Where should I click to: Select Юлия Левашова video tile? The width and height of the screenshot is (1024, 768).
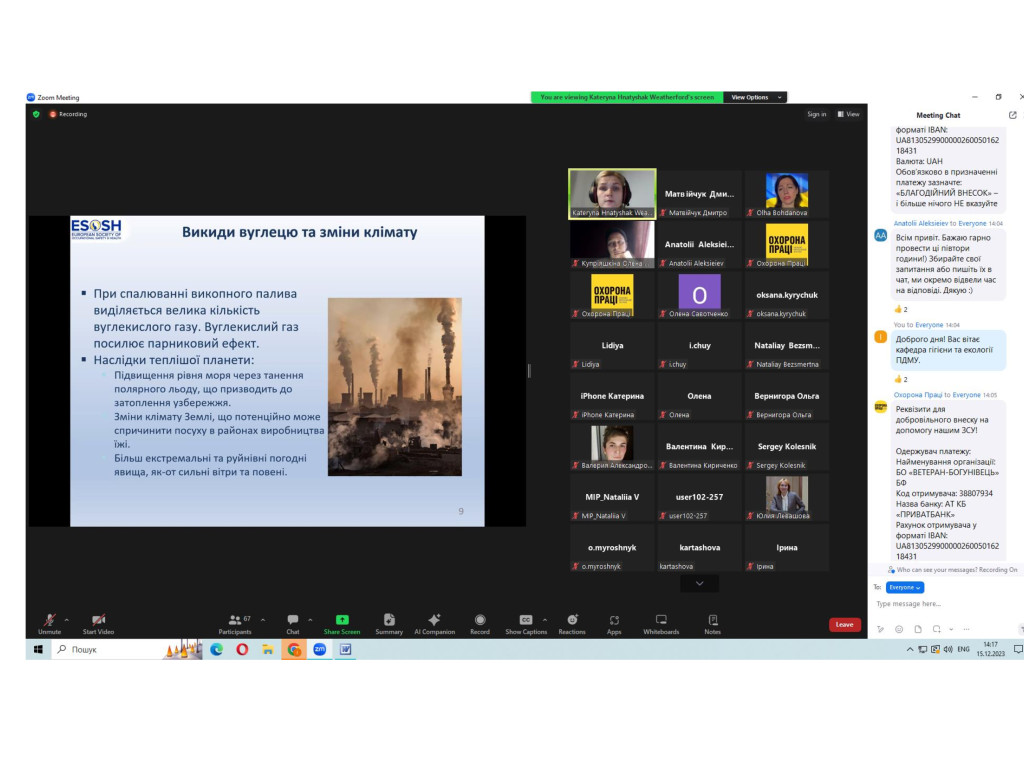786,497
